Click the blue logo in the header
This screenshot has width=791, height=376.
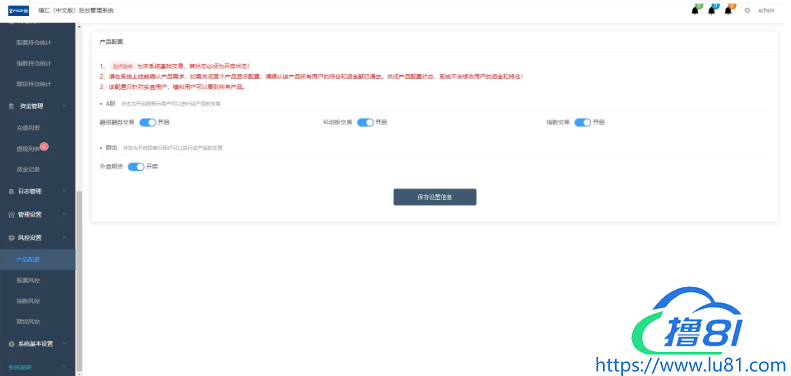[x=19, y=11]
